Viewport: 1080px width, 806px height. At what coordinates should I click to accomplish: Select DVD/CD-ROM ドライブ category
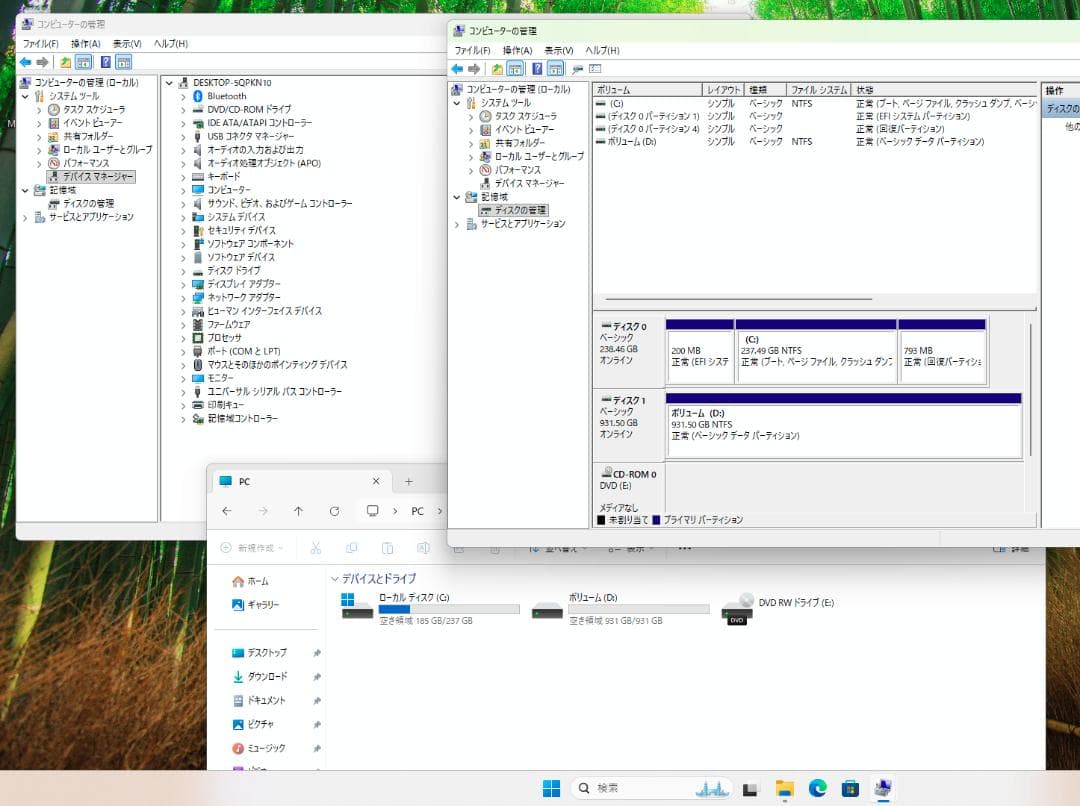click(x=249, y=109)
